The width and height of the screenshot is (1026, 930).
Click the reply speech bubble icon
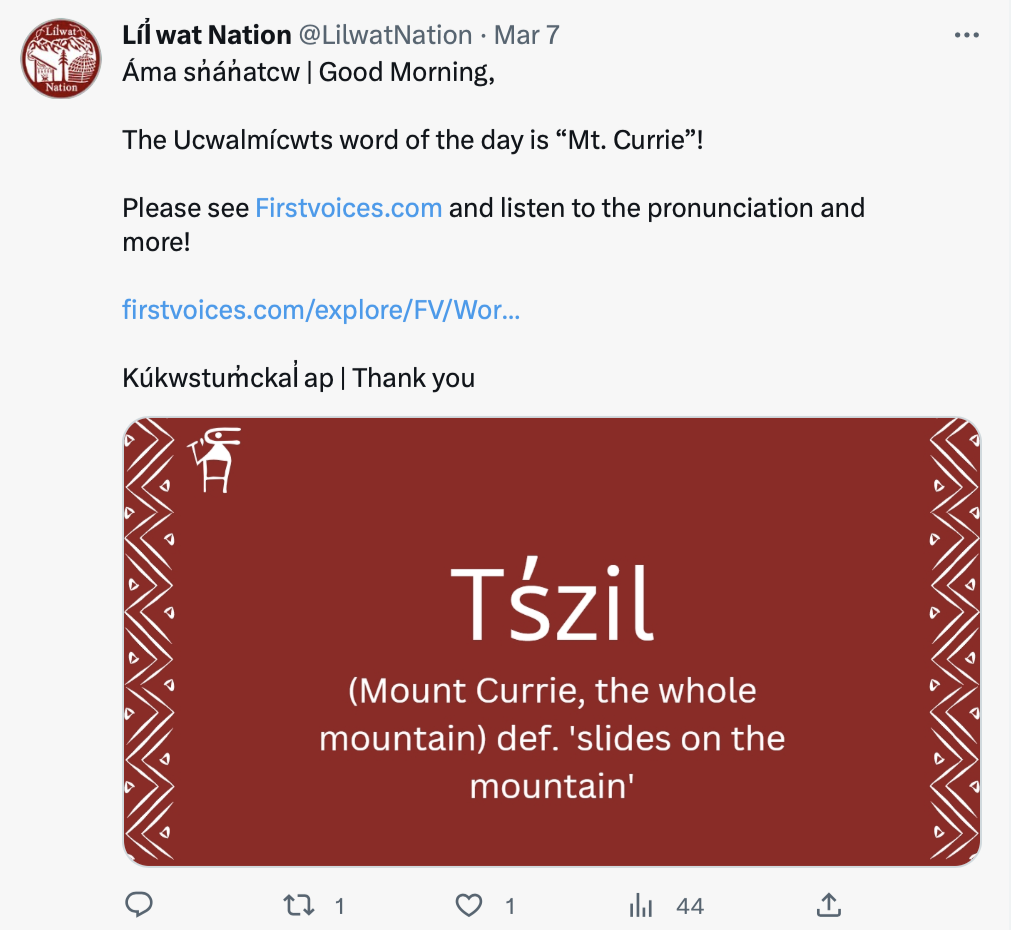138,906
